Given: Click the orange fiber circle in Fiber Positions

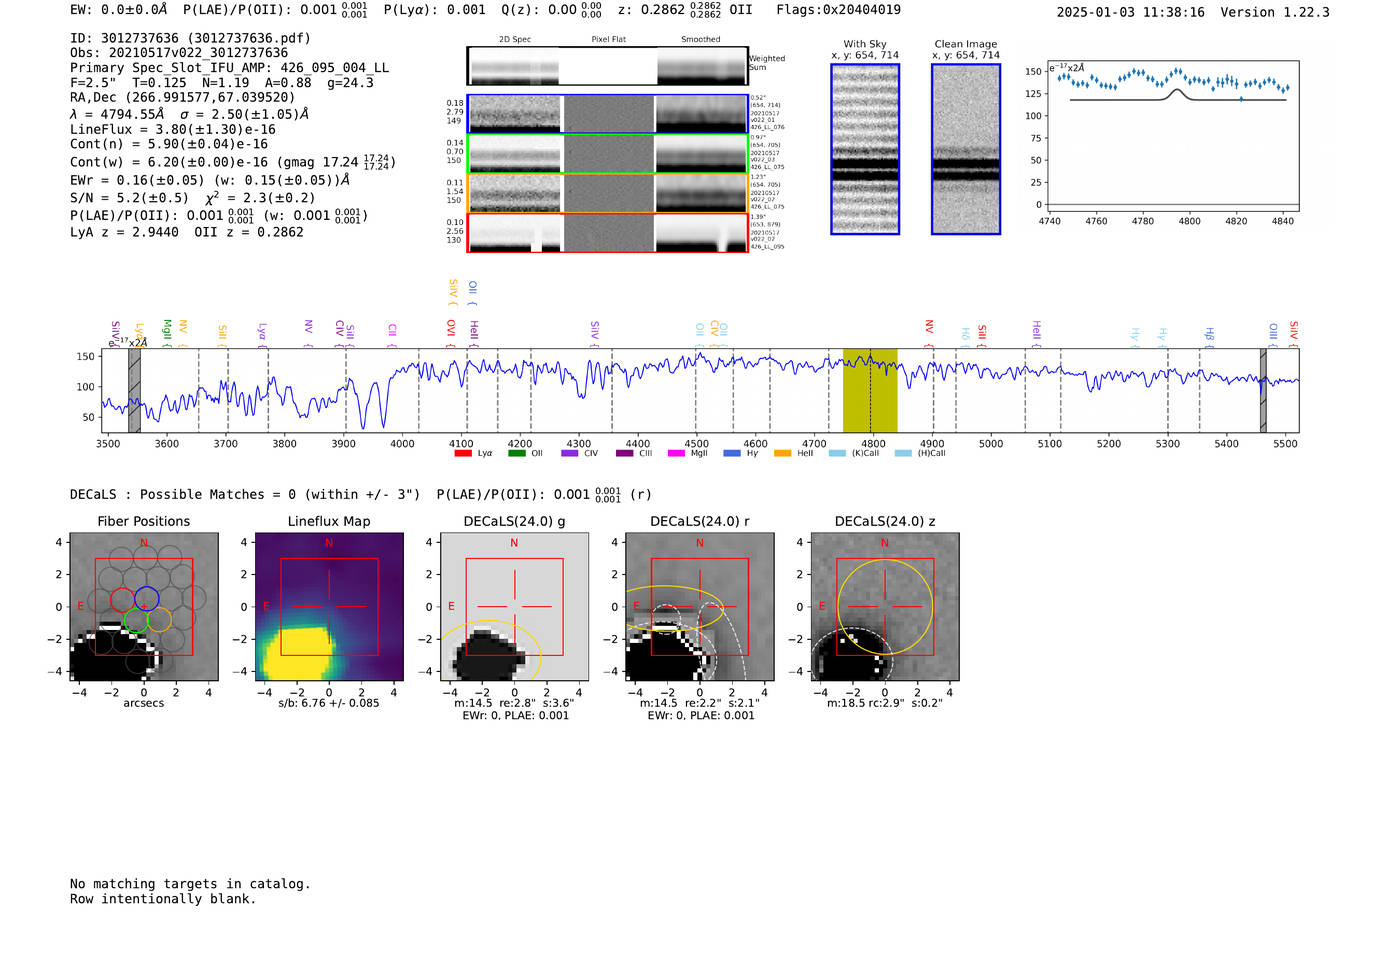Looking at the screenshot, I should (159, 620).
